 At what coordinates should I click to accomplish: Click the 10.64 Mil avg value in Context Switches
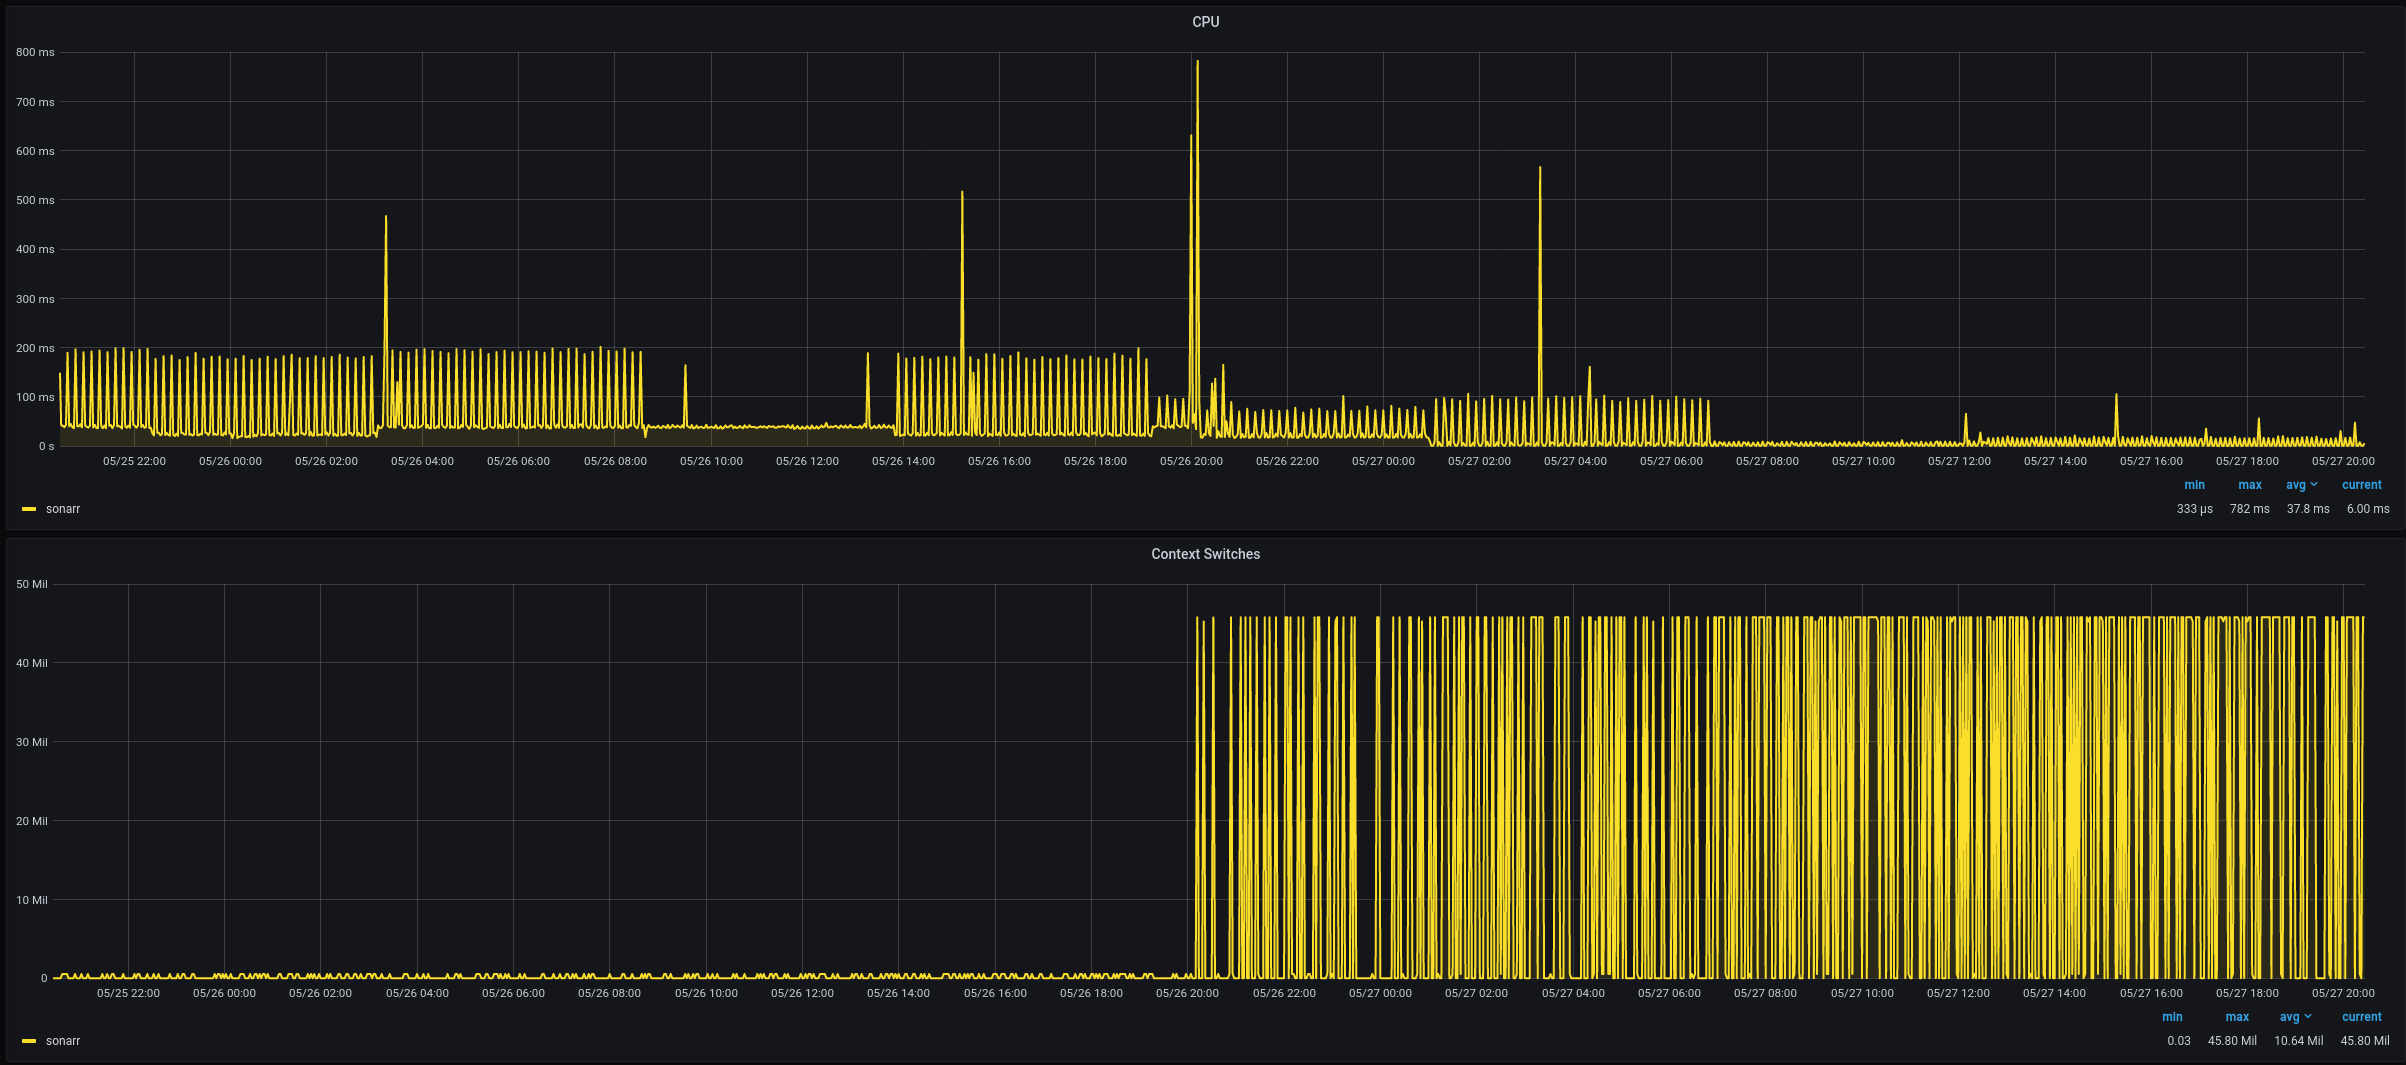click(2298, 1041)
